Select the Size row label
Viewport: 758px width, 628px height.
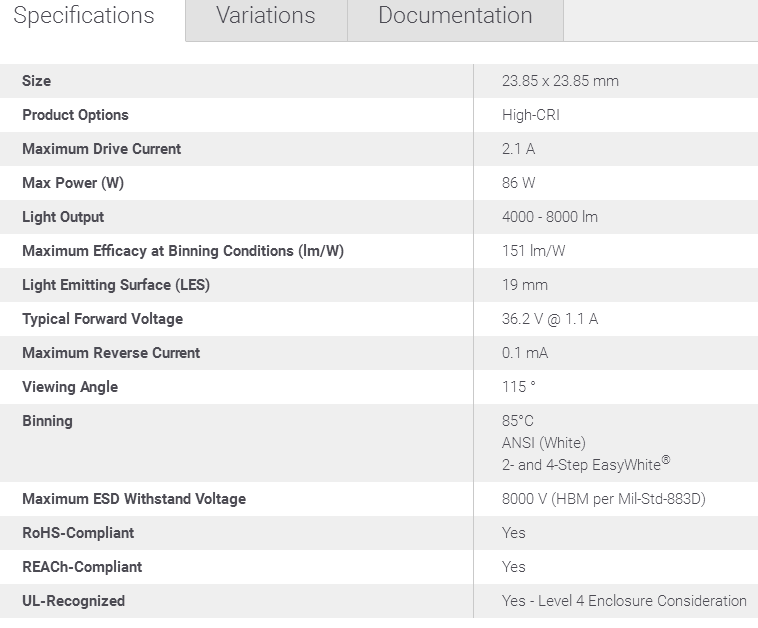click(x=36, y=81)
